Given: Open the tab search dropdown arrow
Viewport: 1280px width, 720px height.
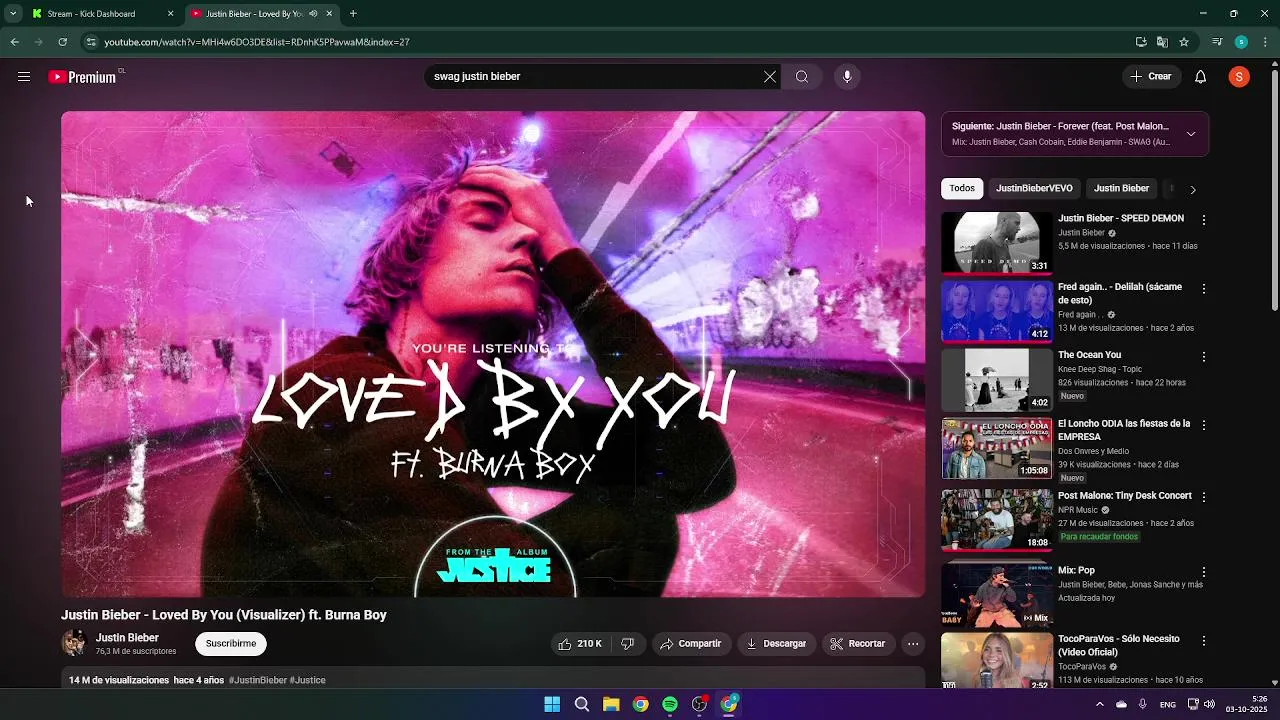Looking at the screenshot, I should (13, 14).
